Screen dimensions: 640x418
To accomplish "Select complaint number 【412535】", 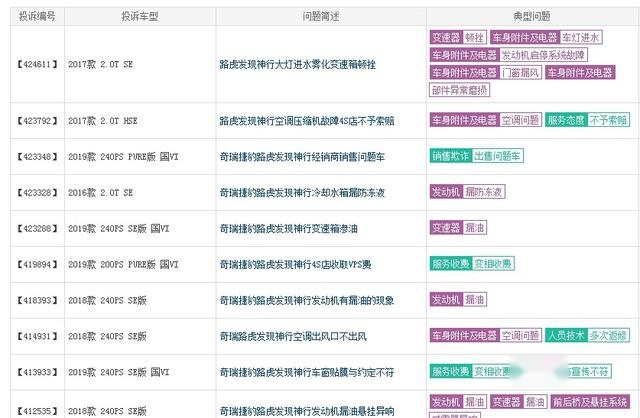I will click(37, 410).
